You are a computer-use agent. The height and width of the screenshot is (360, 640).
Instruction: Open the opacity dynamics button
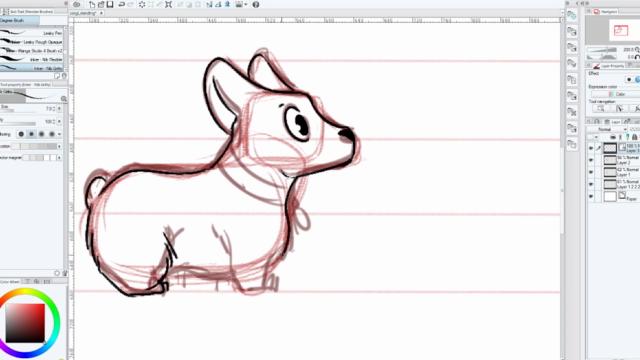[60, 122]
